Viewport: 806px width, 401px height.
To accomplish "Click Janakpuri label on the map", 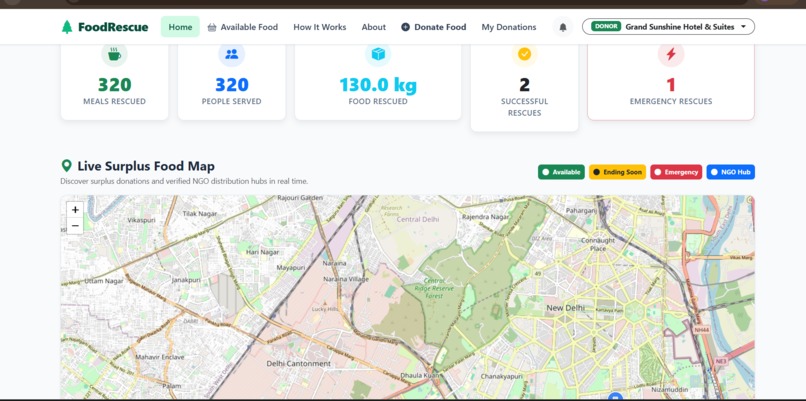I will (x=186, y=280).
